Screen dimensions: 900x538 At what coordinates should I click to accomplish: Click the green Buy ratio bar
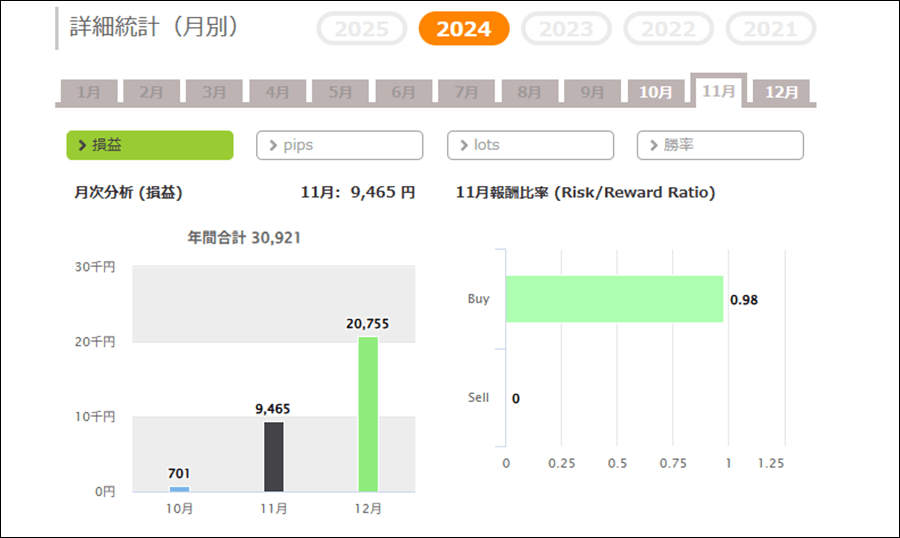(x=614, y=299)
